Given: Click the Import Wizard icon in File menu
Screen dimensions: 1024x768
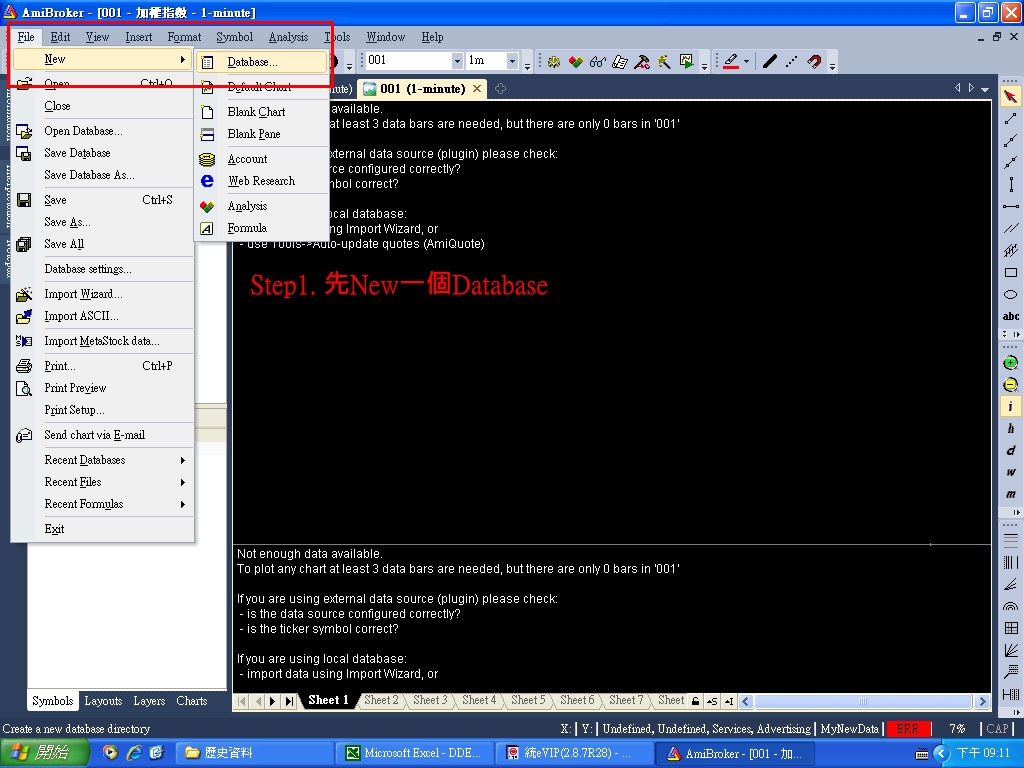Looking at the screenshot, I should [24, 294].
